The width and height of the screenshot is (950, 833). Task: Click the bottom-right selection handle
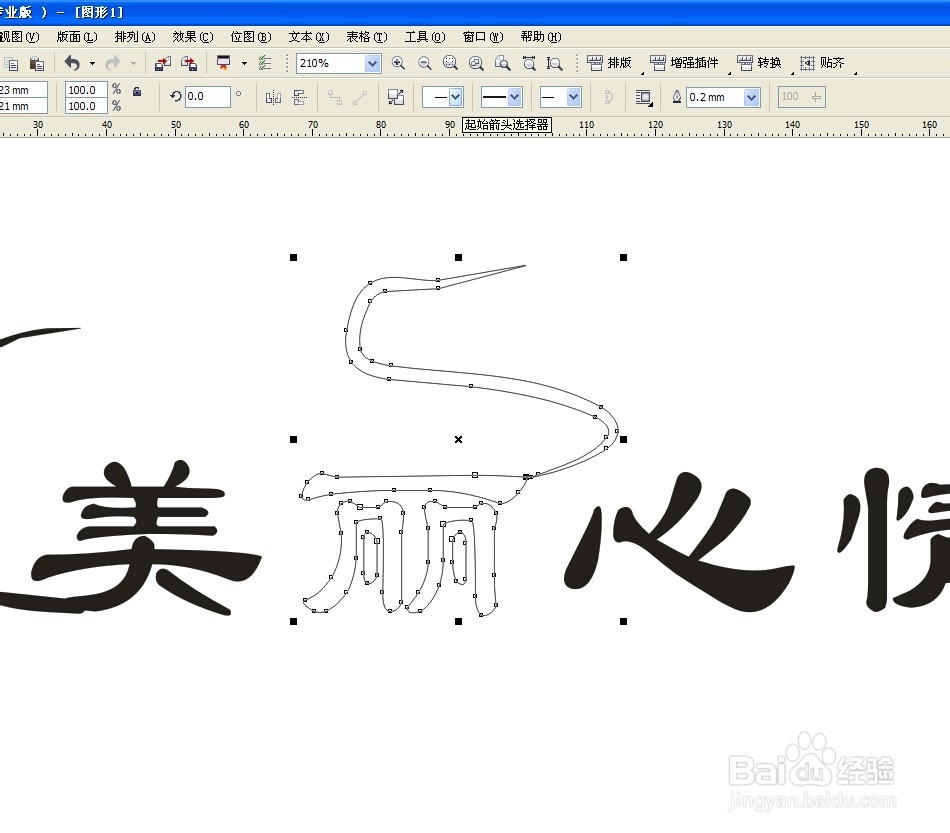tap(623, 621)
